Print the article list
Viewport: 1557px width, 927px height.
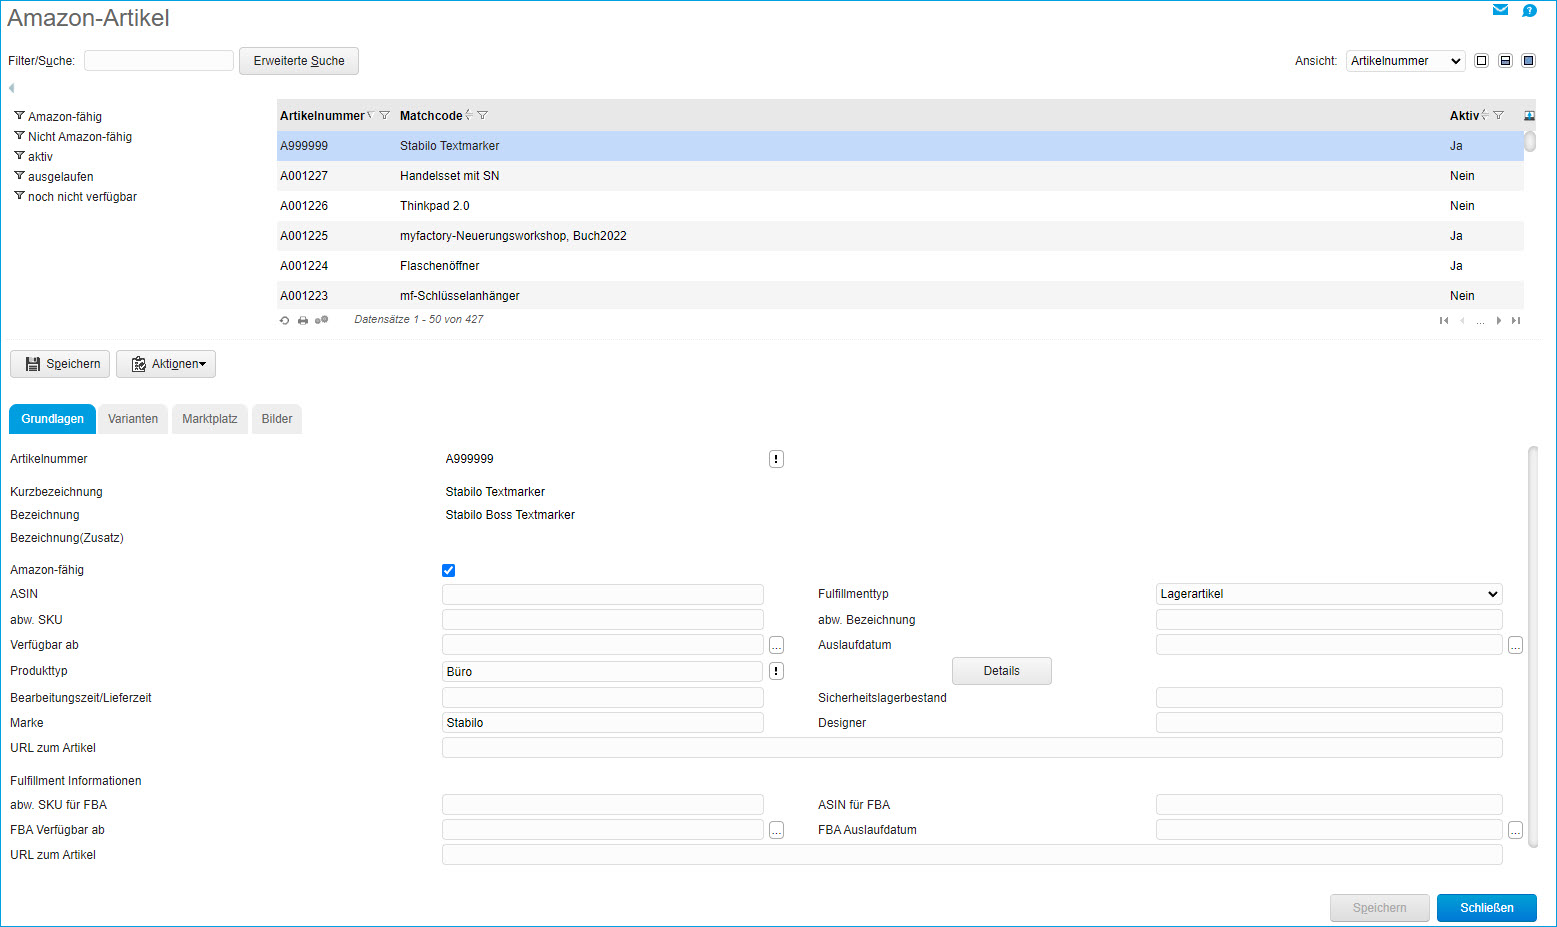click(302, 319)
